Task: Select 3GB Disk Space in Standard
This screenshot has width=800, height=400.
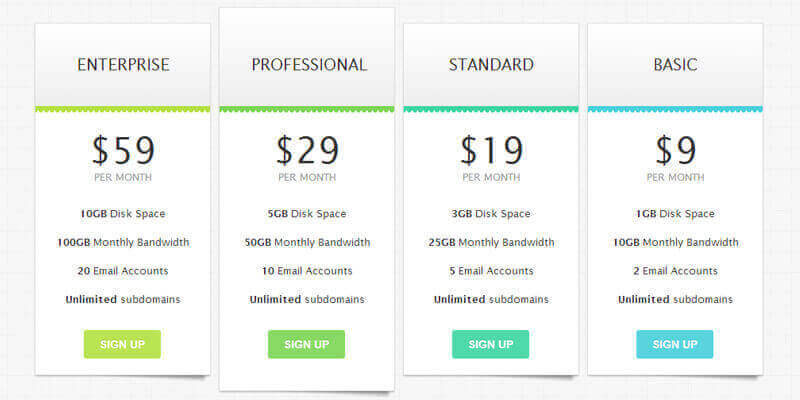Action: point(491,213)
